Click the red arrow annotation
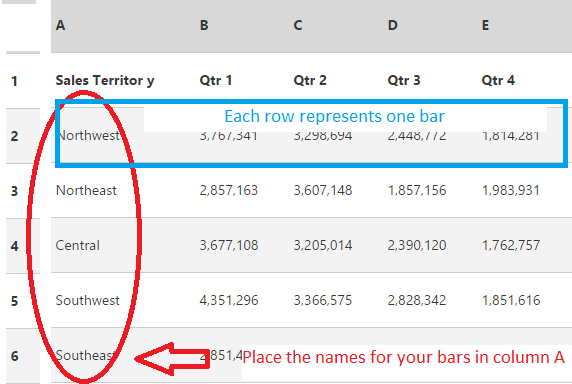This screenshot has height=384, width=572. [x=172, y=359]
